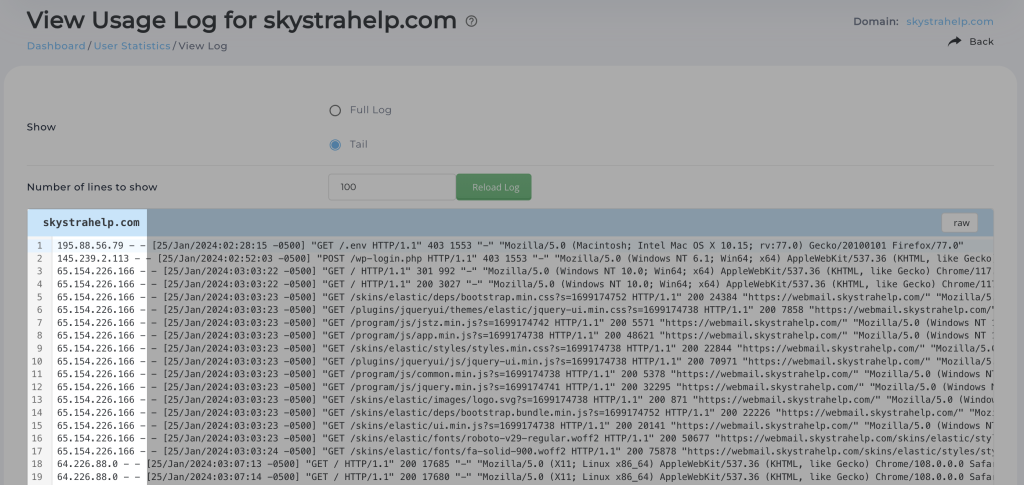Open raw log view

tap(959, 223)
